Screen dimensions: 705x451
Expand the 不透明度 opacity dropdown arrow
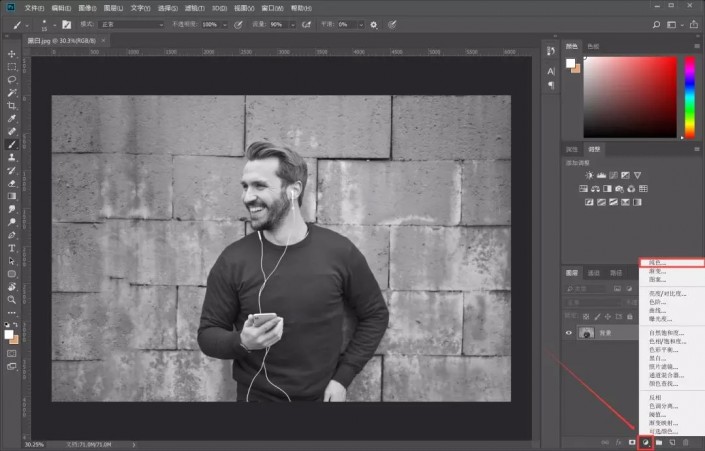coord(226,23)
